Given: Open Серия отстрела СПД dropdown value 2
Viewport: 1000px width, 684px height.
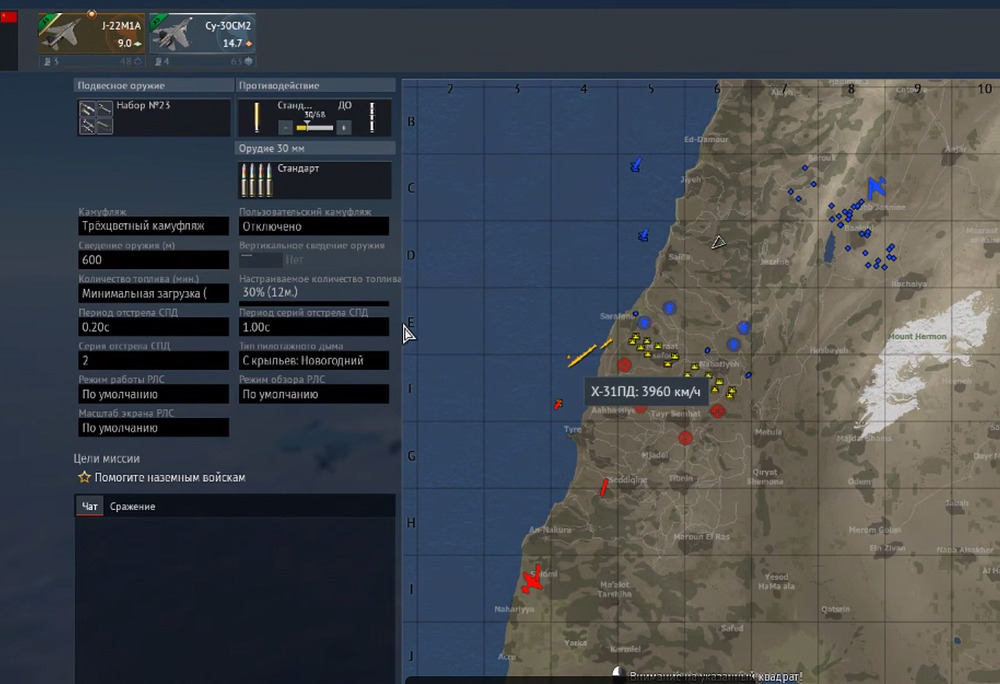Looking at the screenshot, I should pos(153,360).
